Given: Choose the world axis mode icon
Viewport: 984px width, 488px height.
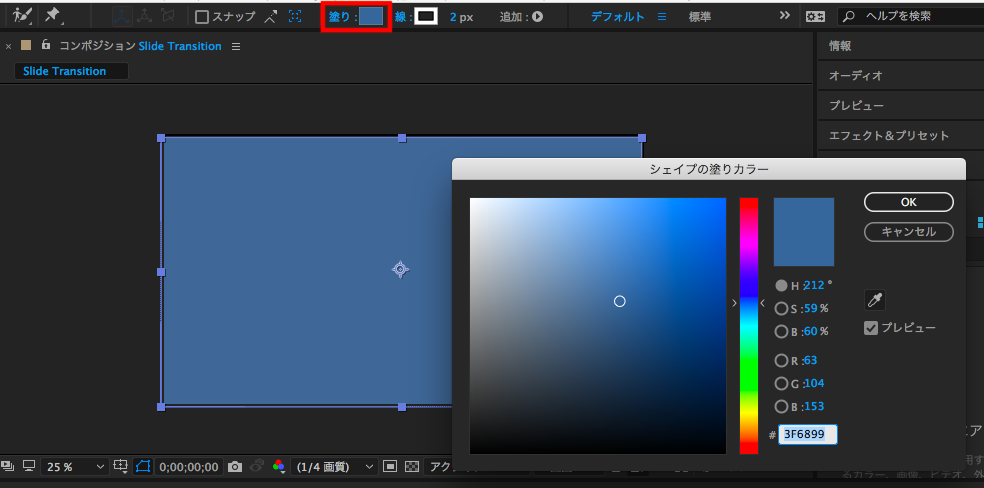Looking at the screenshot, I should click(146, 17).
